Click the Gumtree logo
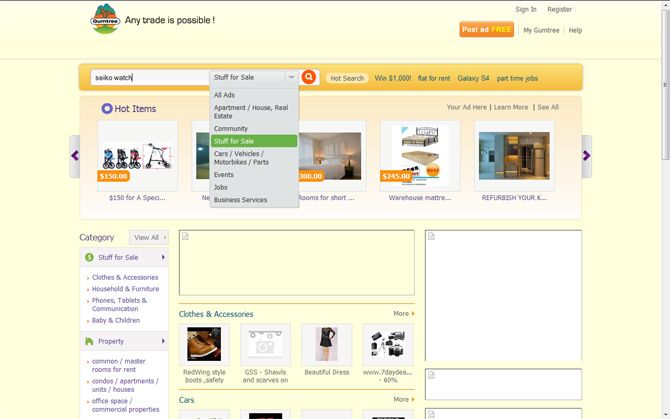The width and height of the screenshot is (670, 419). click(x=105, y=19)
